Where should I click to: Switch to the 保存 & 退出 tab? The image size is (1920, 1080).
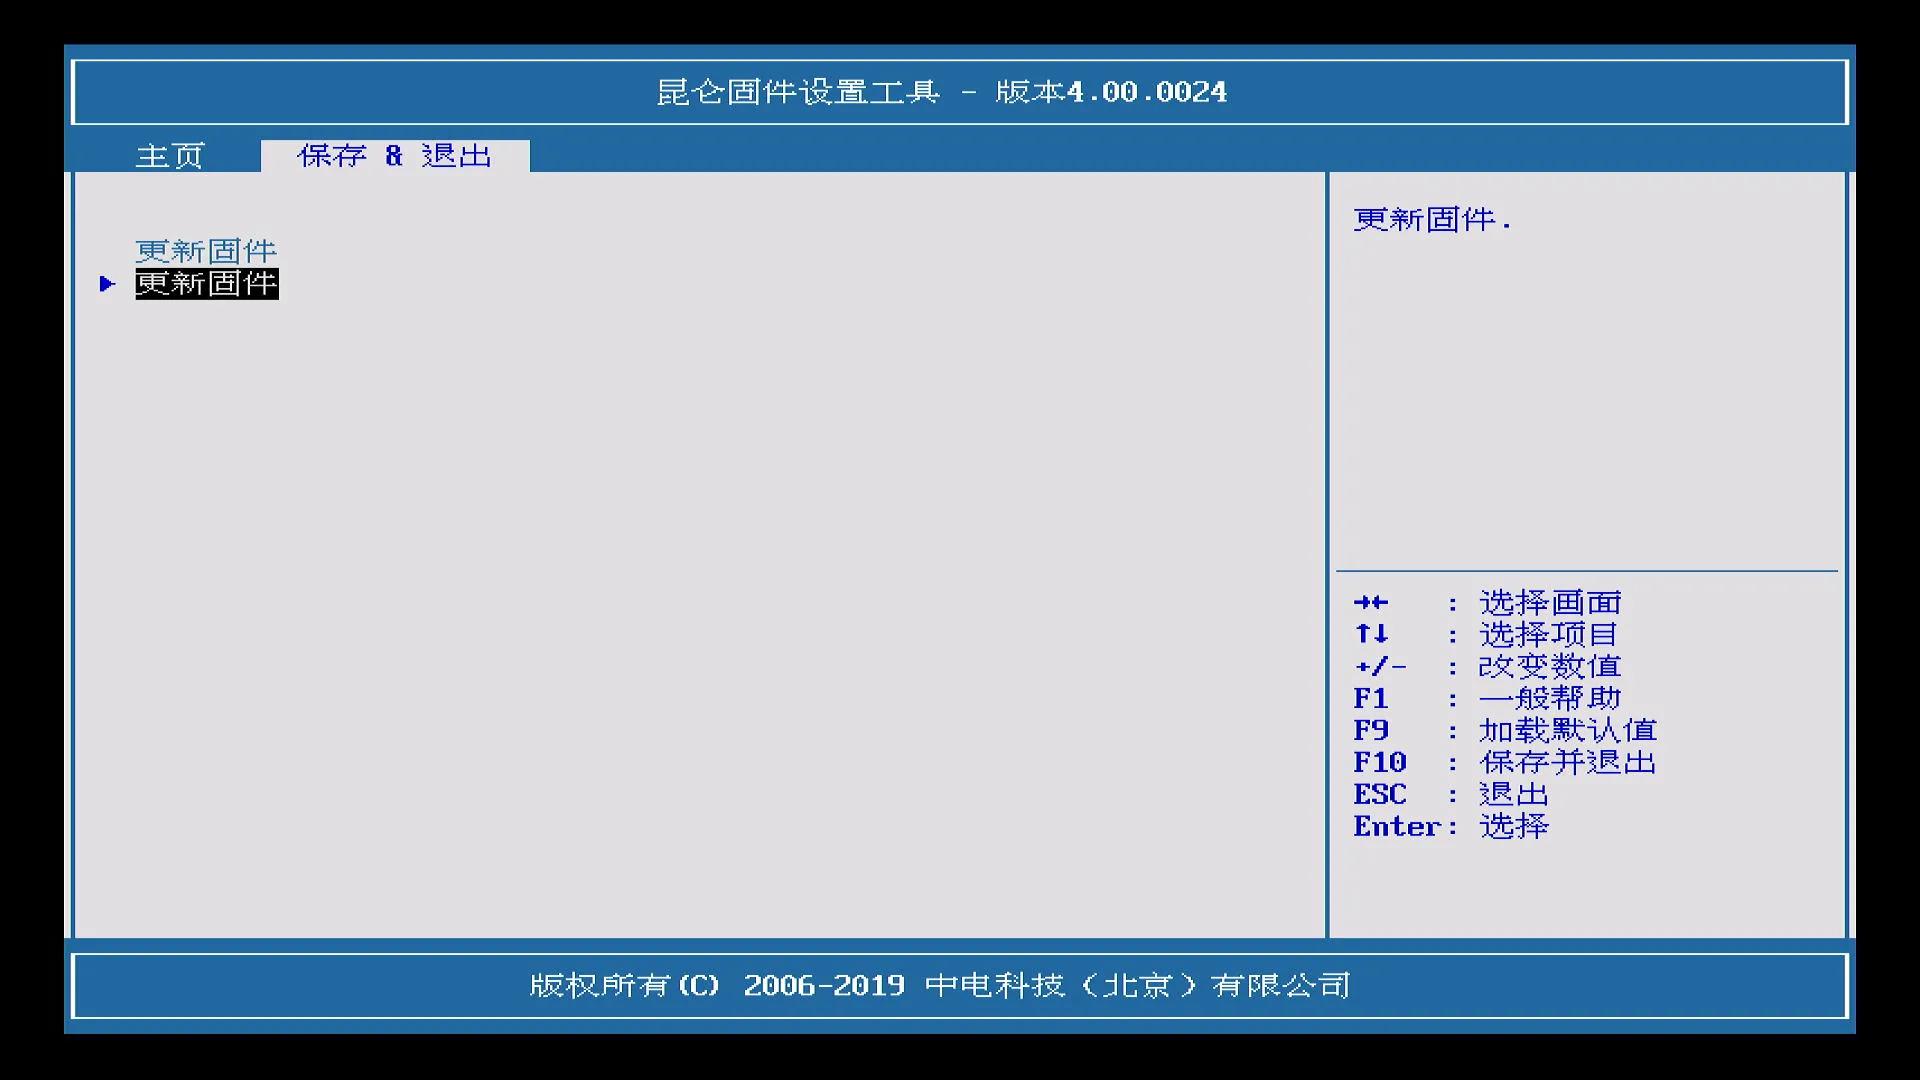pos(394,155)
